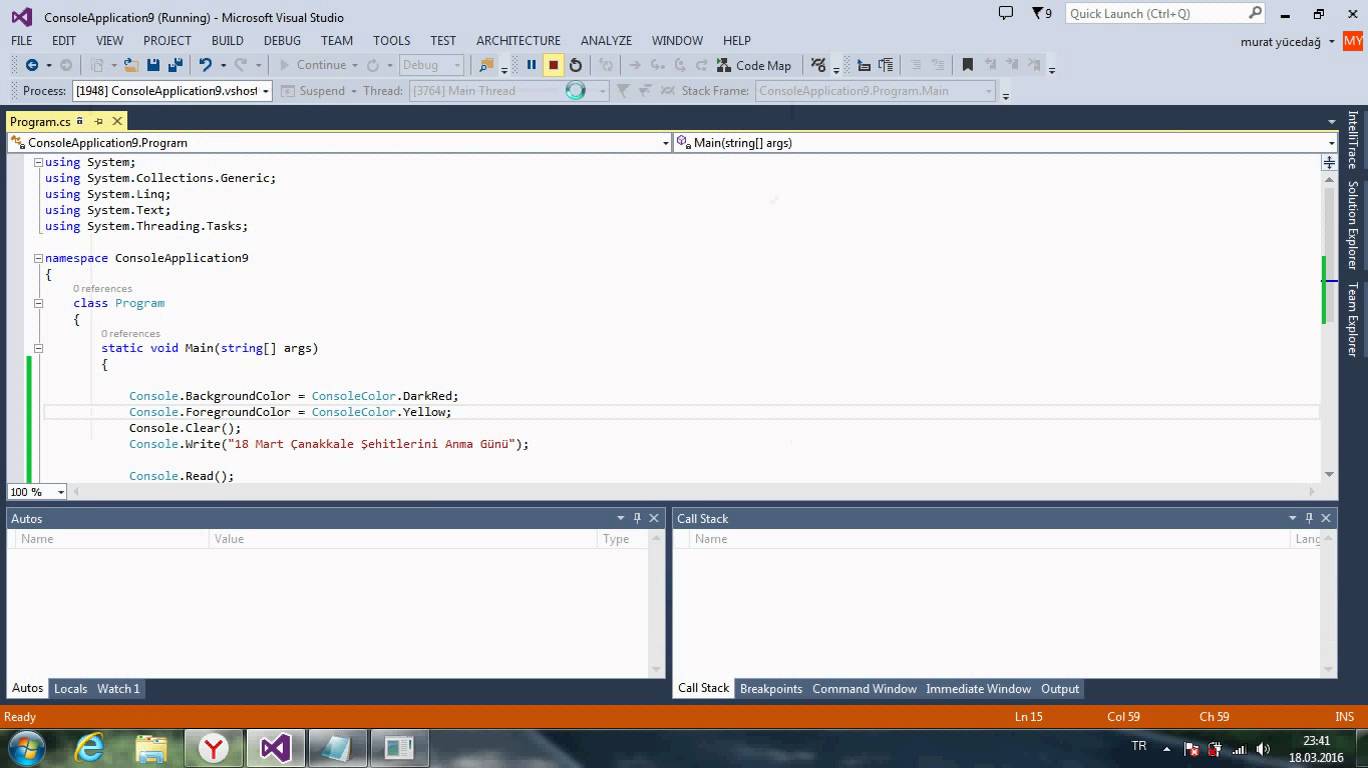Pause debugging with Break All
The height and width of the screenshot is (768, 1368).
tap(531, 64)
